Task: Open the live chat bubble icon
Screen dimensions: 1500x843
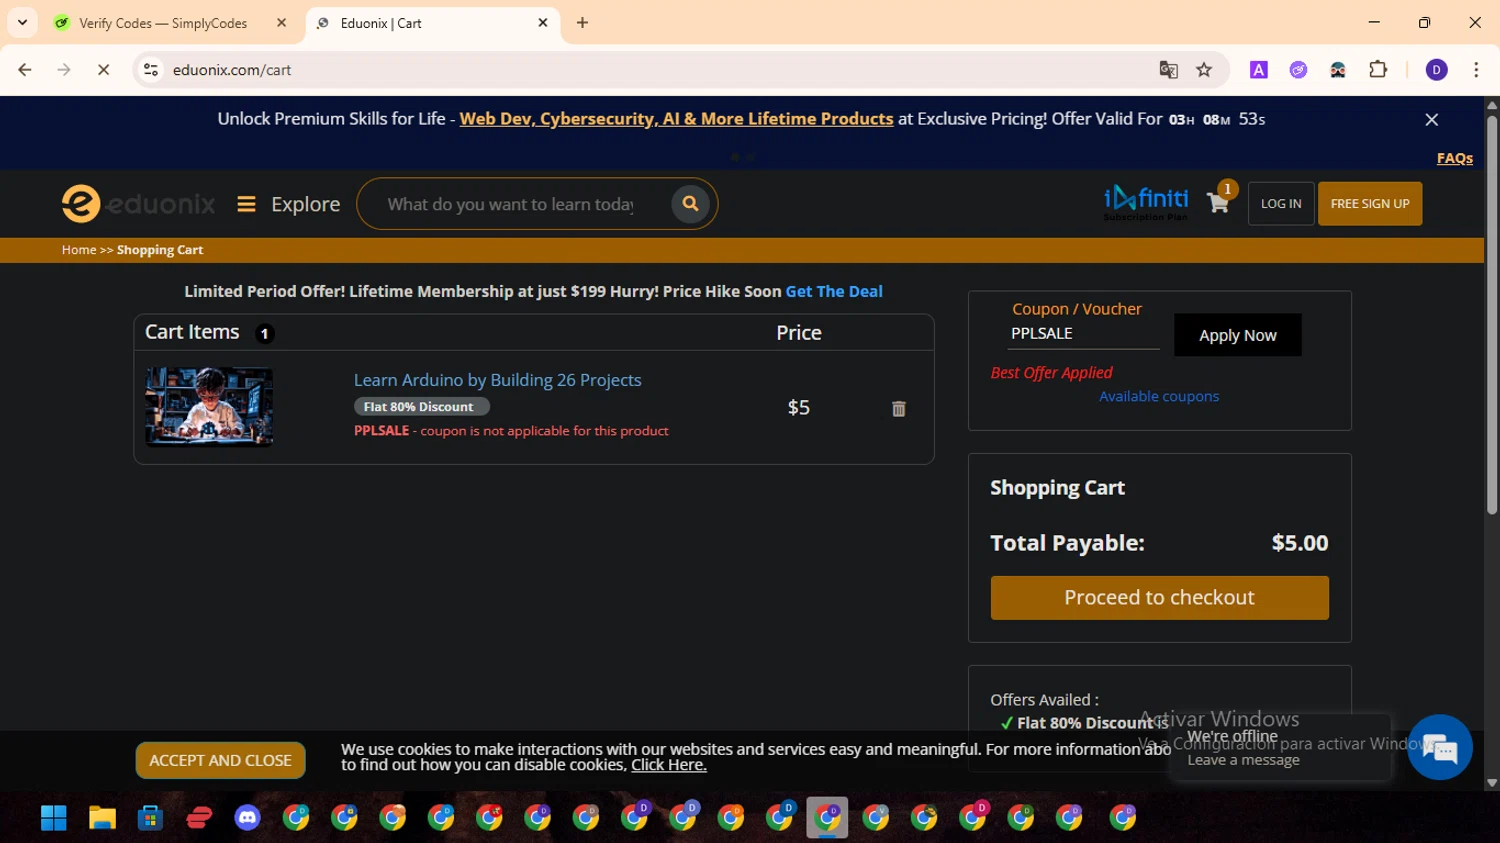Action: [x=1439, y=748]
